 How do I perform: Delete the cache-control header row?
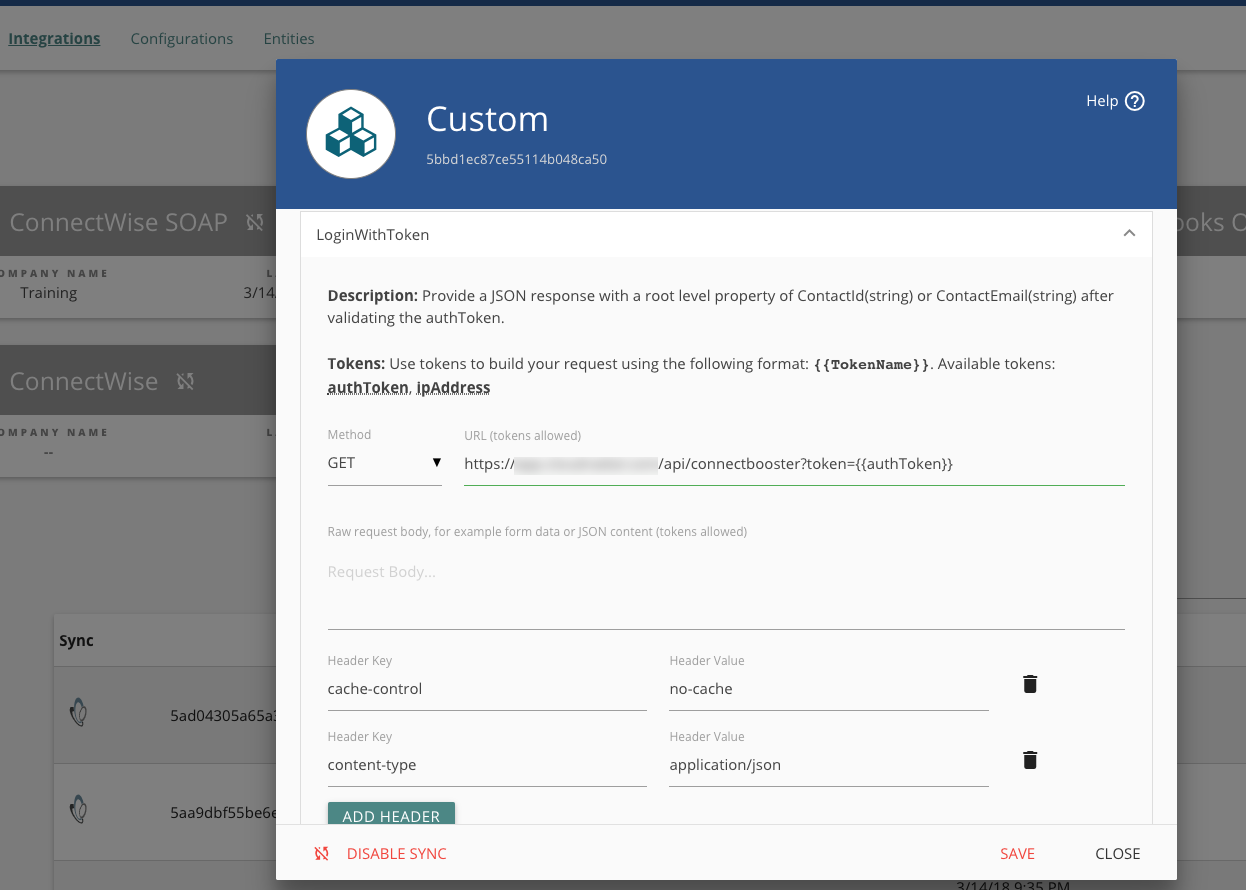point(1030,684)
